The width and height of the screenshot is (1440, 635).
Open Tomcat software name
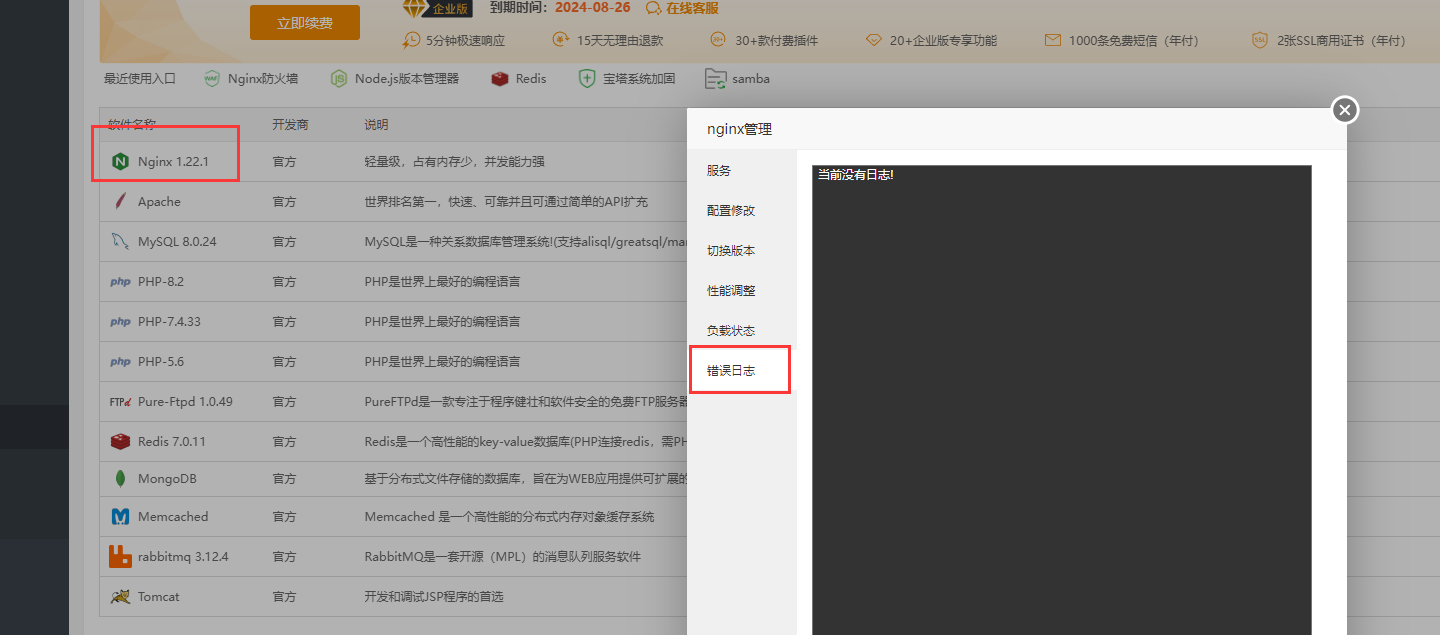[159, 597]
